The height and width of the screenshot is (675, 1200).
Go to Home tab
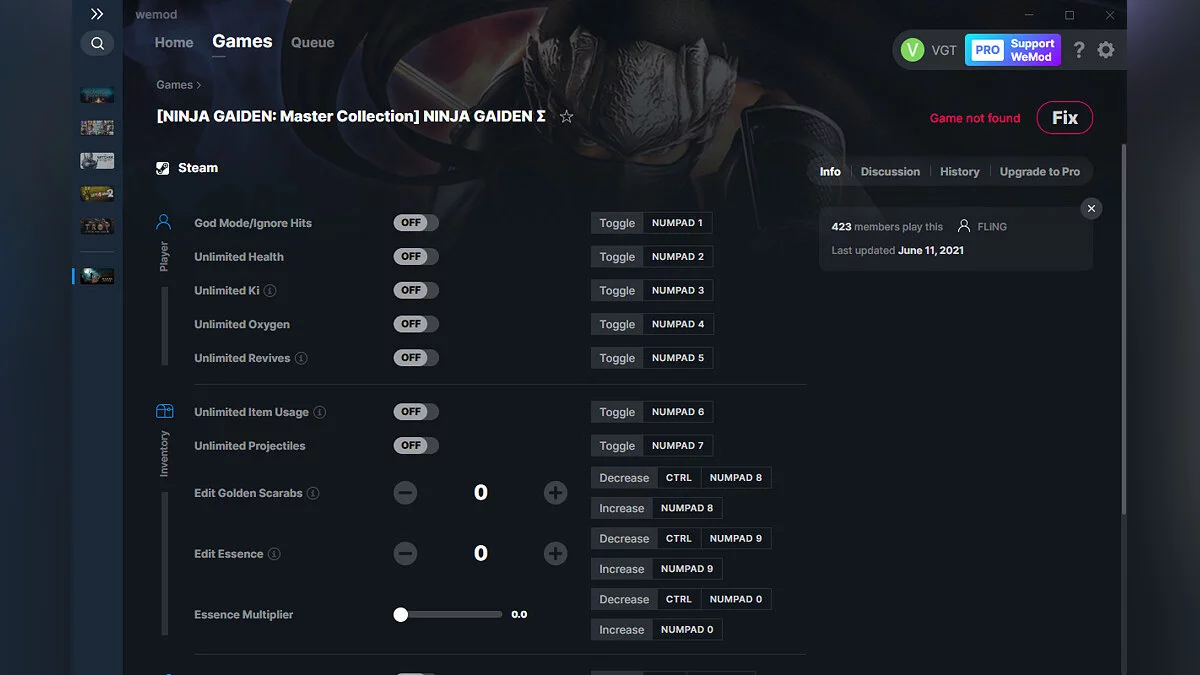click(x=174, y=43)
